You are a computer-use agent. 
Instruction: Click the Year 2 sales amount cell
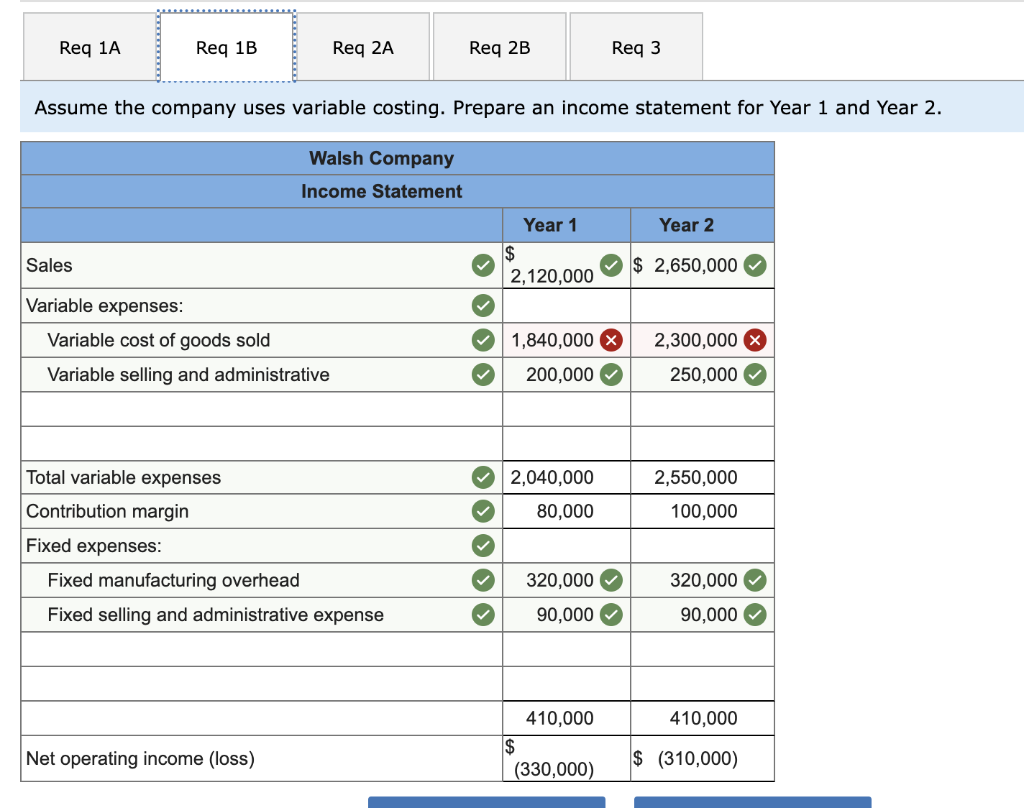[x=702, y=265]
